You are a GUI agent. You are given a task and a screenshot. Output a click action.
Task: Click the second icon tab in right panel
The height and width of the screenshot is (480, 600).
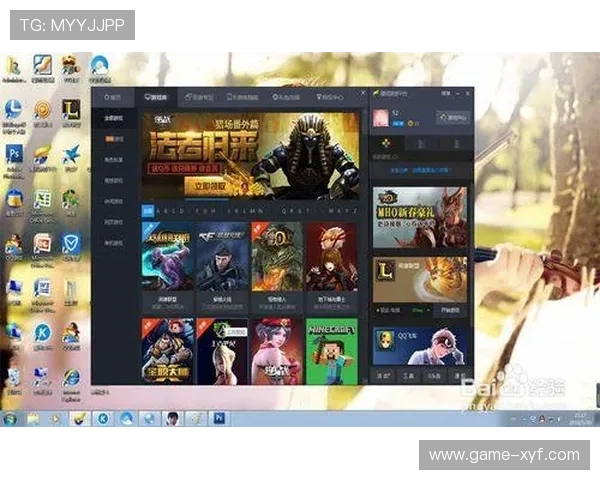coord(421,144)
